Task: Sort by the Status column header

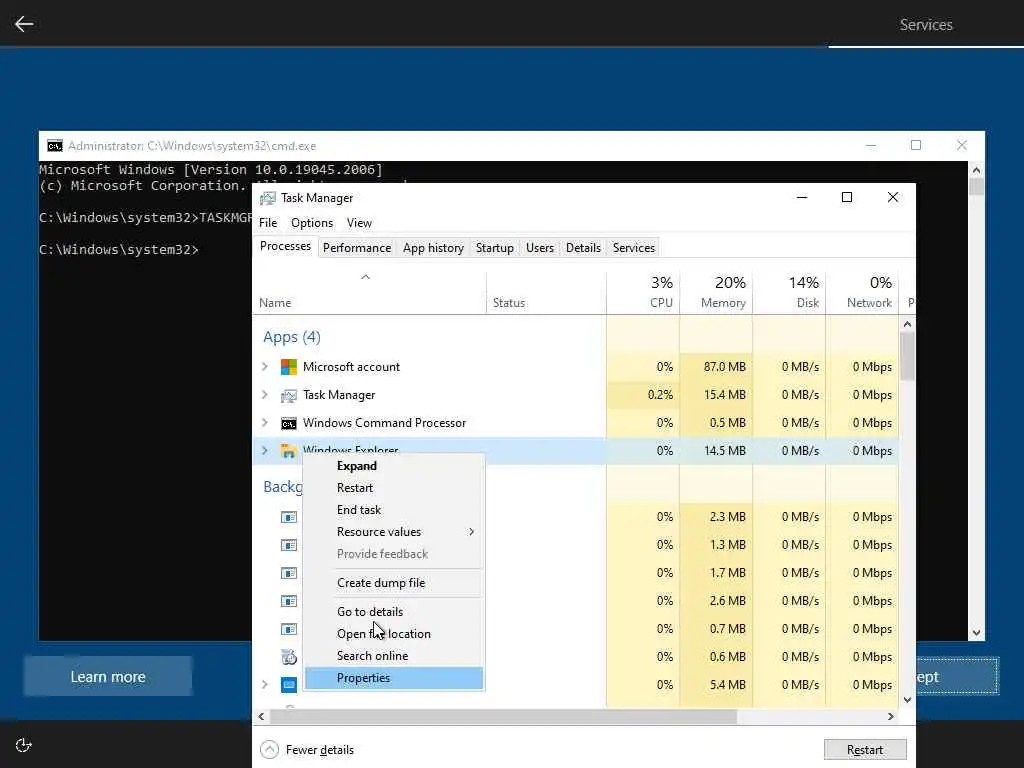Action: click(547, 292)
